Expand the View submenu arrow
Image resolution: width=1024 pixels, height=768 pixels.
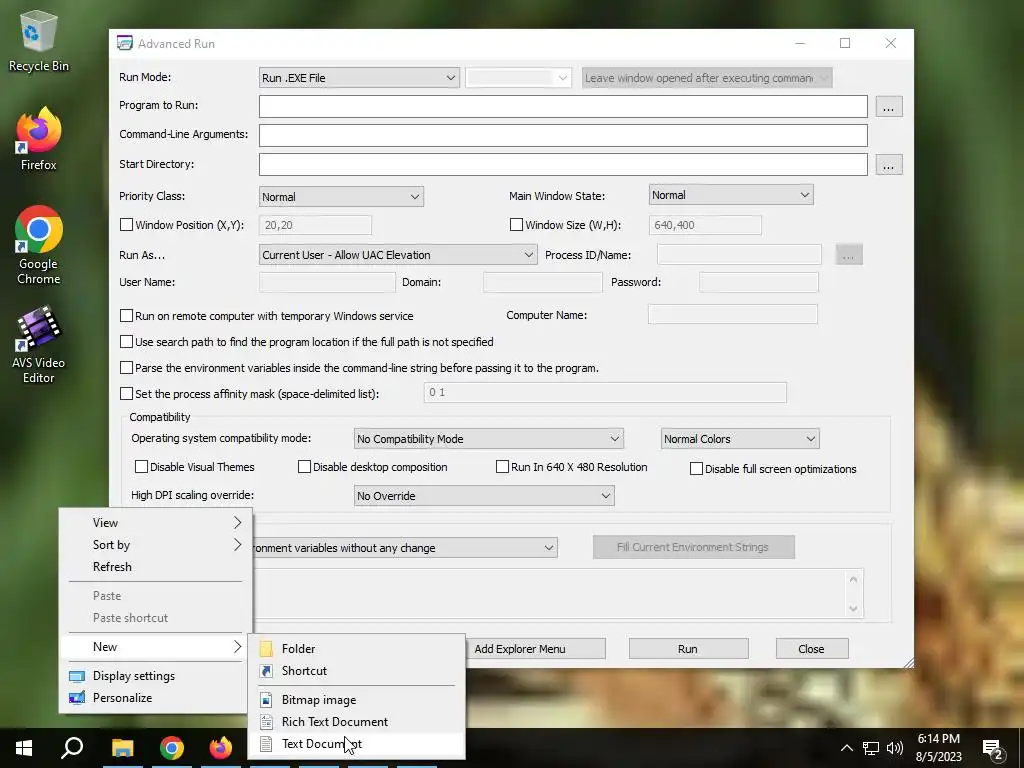(237, 522)
